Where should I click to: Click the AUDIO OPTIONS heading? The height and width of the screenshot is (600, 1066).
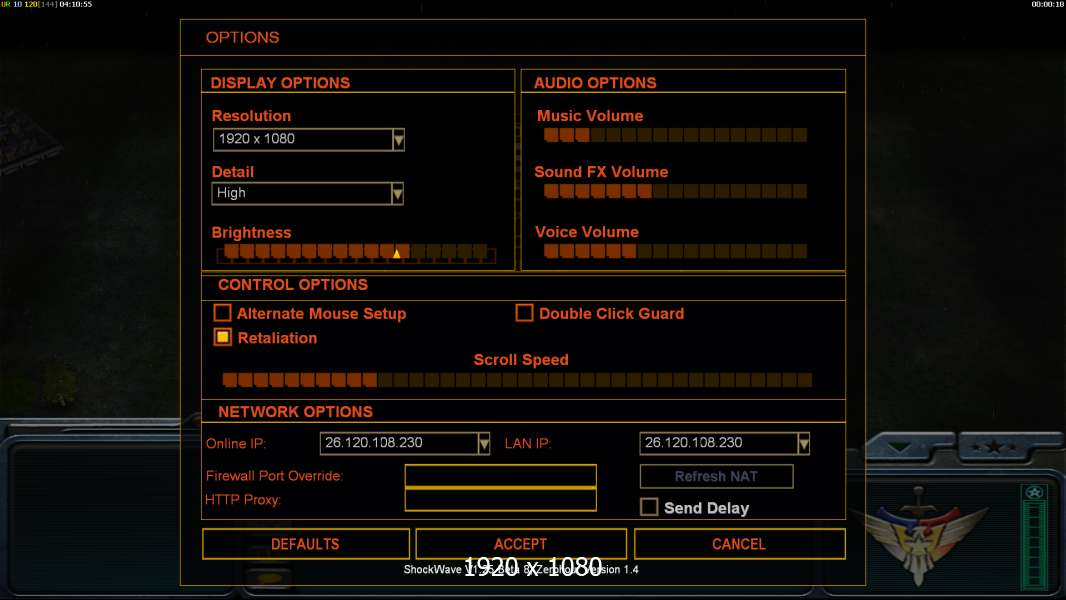click(595, 83)
